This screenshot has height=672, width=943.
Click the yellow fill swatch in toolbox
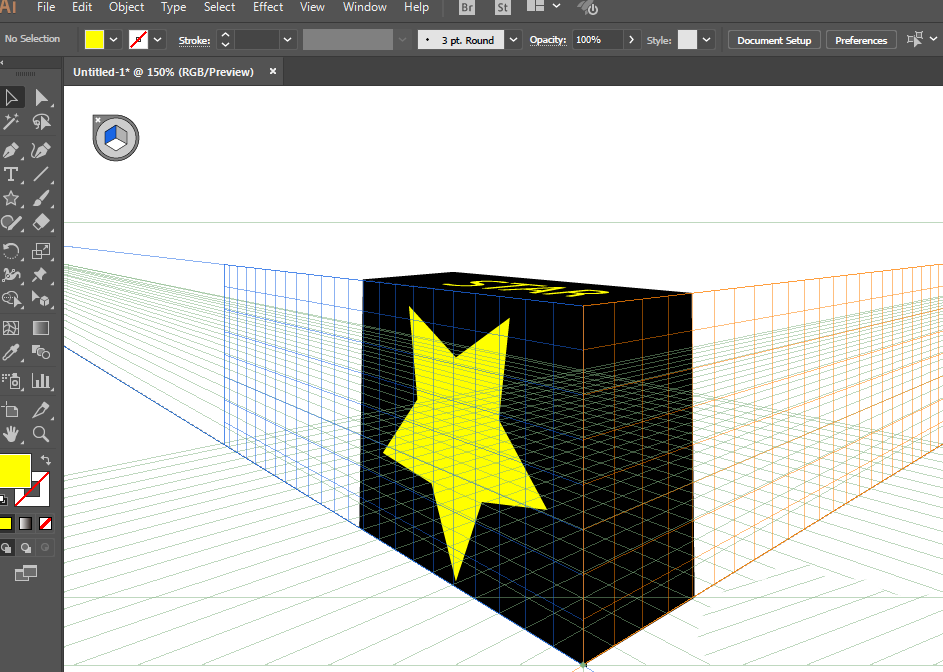tap(14, 469)
